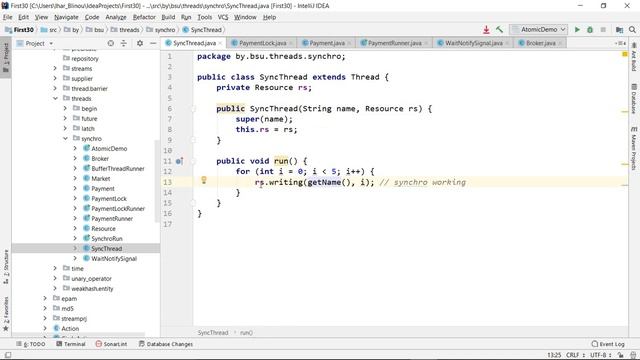Expand the streams folder
Image resolution: width=640 pixels, height=360 pixels.
click(55, 69)
